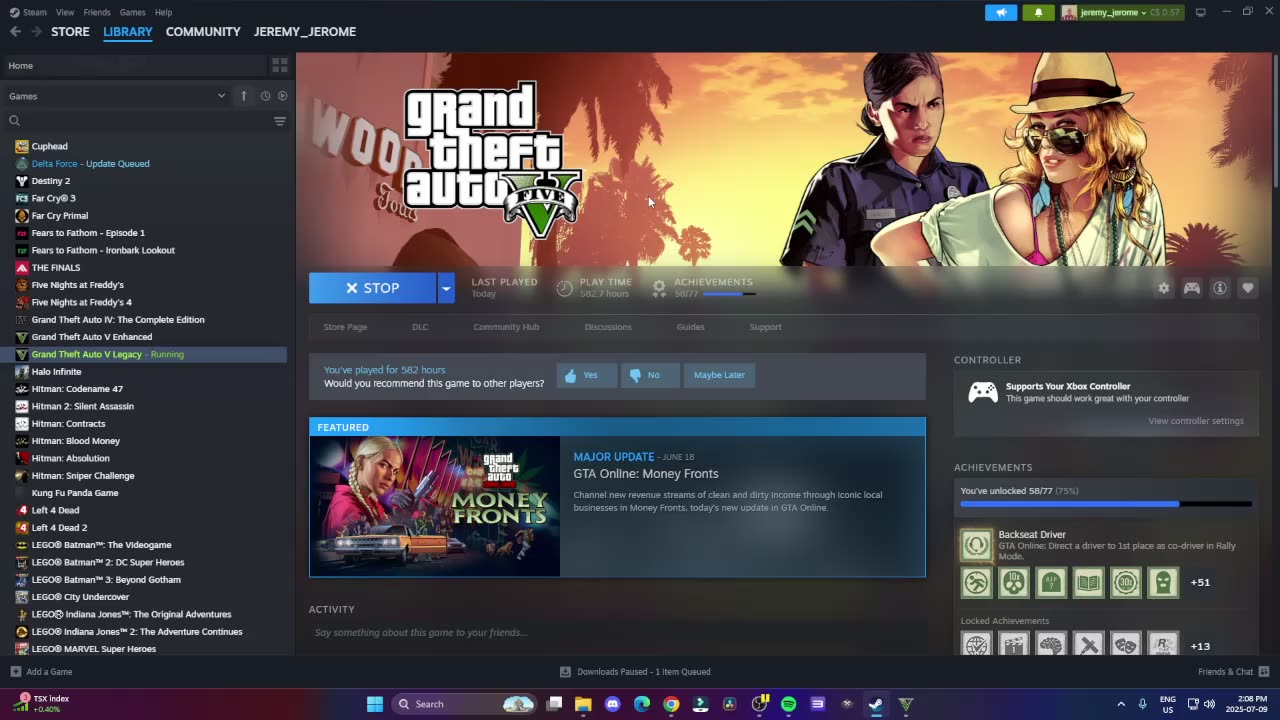Switch to the COMMUNITY tab
The width and height of the screenshot is (1280, 720).
(203, 32)
